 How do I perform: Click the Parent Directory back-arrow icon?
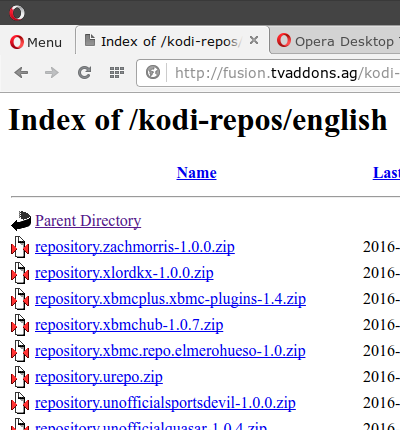(x=21, y=221)
